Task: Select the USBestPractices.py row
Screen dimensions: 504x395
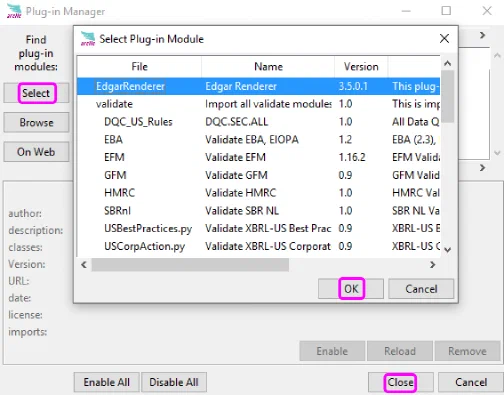Action: (x=259, y=228)
